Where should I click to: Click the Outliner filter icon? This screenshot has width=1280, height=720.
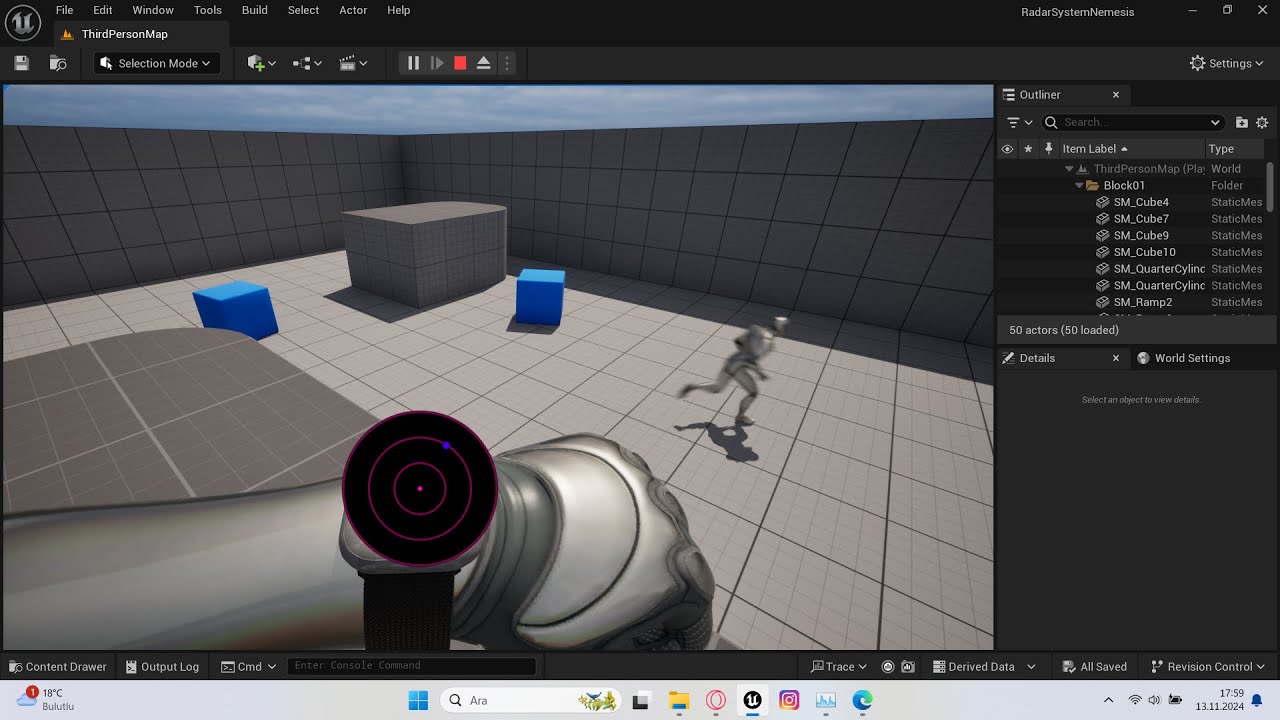[1018, 122]
